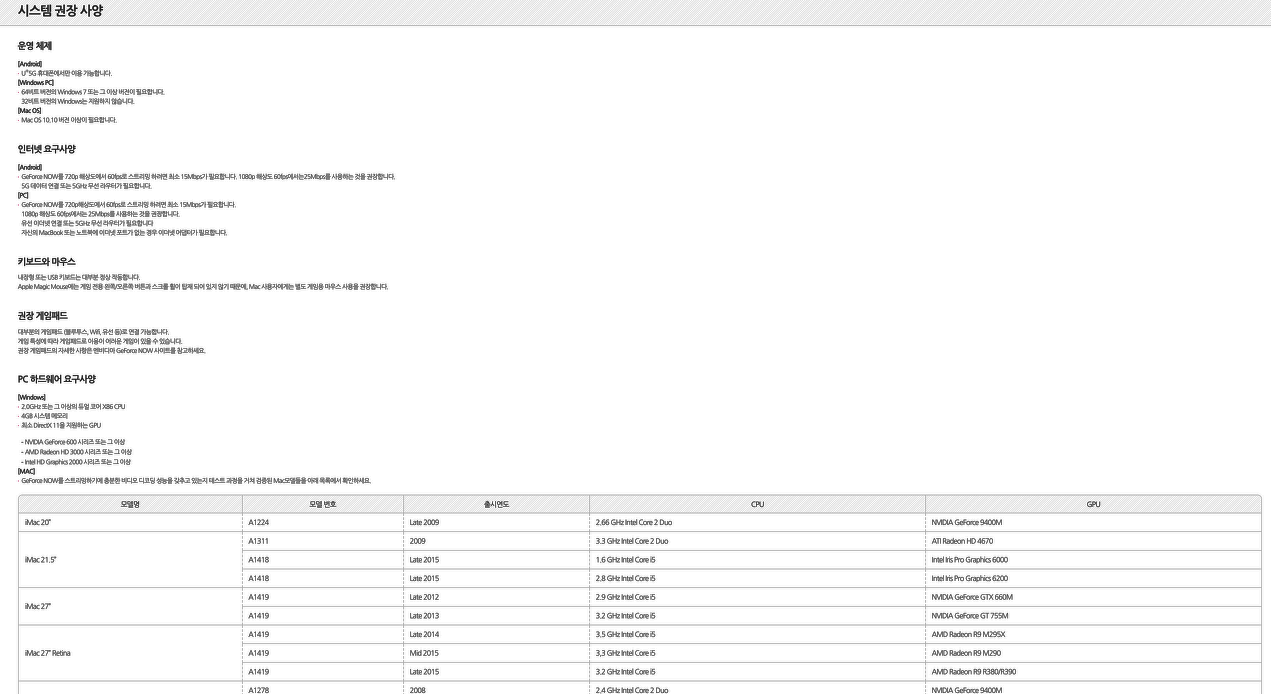The width and height of the screenshot is (1271, 694).
Task: Click the 모델 번호 column header
Action: point(322,504)
